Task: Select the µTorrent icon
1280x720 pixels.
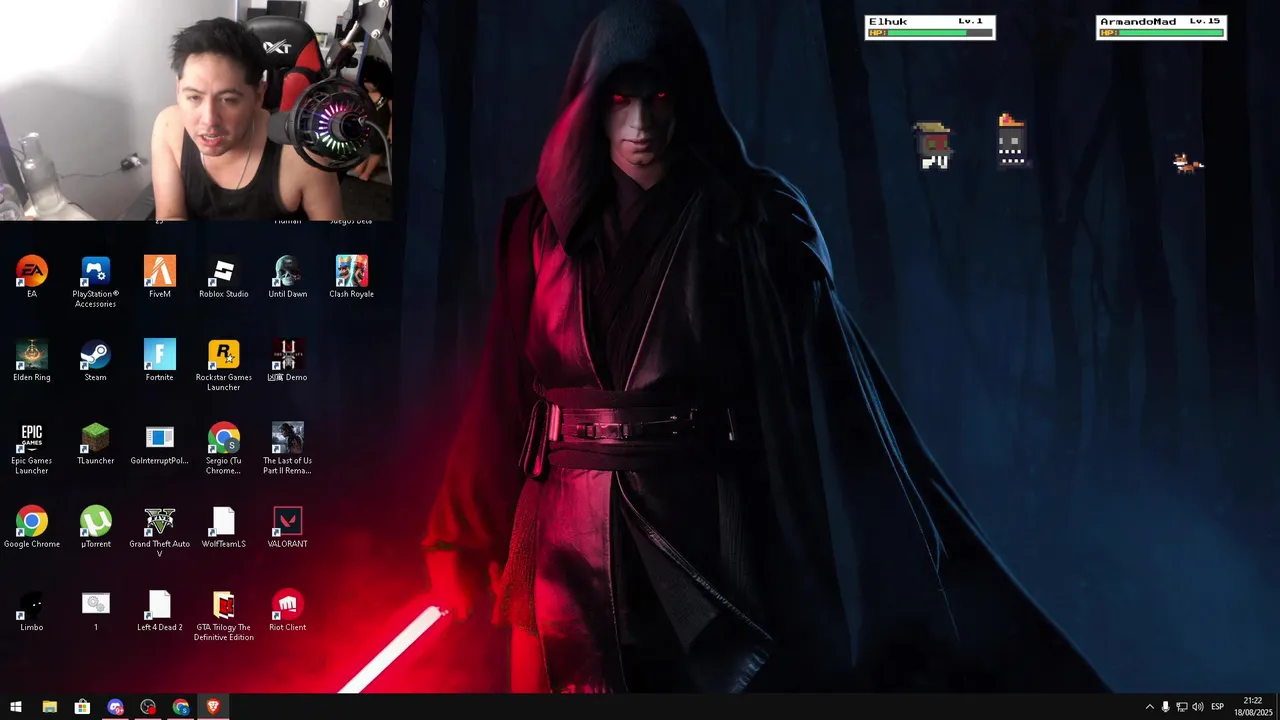Action: (96, 527)
